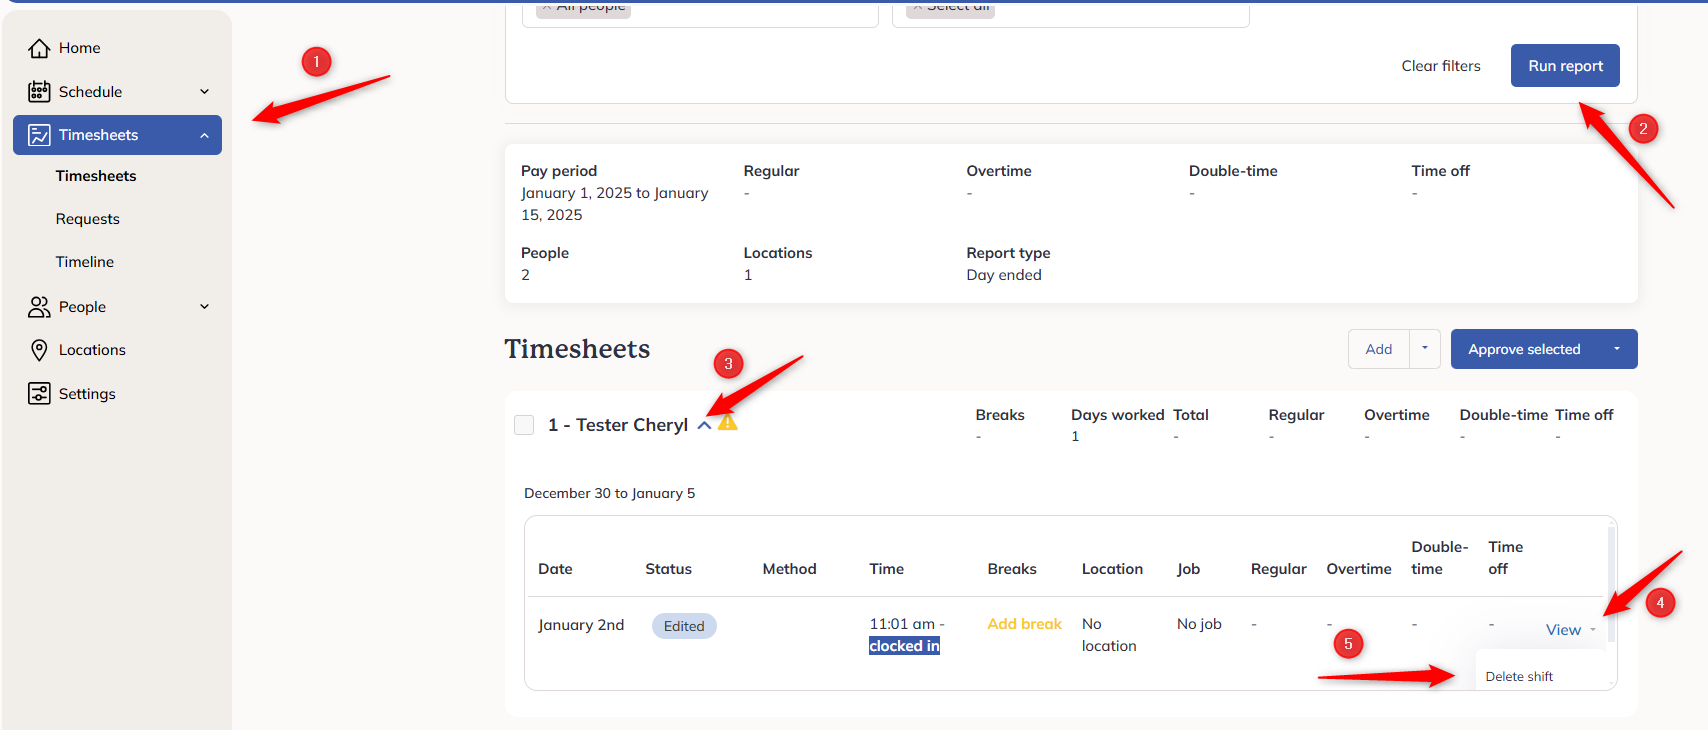
Task: Open the Add button dropdown arrow
Action: click(x=1425, y=349)
